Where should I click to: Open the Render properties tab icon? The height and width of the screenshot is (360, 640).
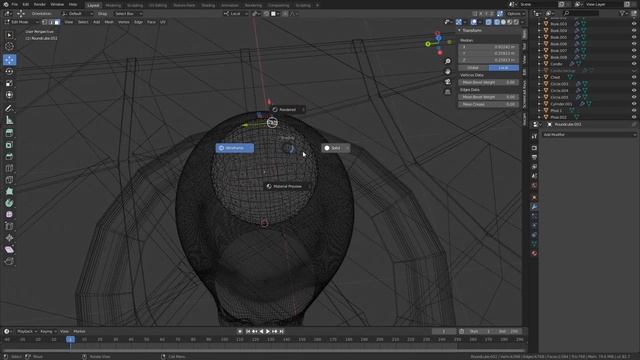pyautogui.click(x=534, y=148)
